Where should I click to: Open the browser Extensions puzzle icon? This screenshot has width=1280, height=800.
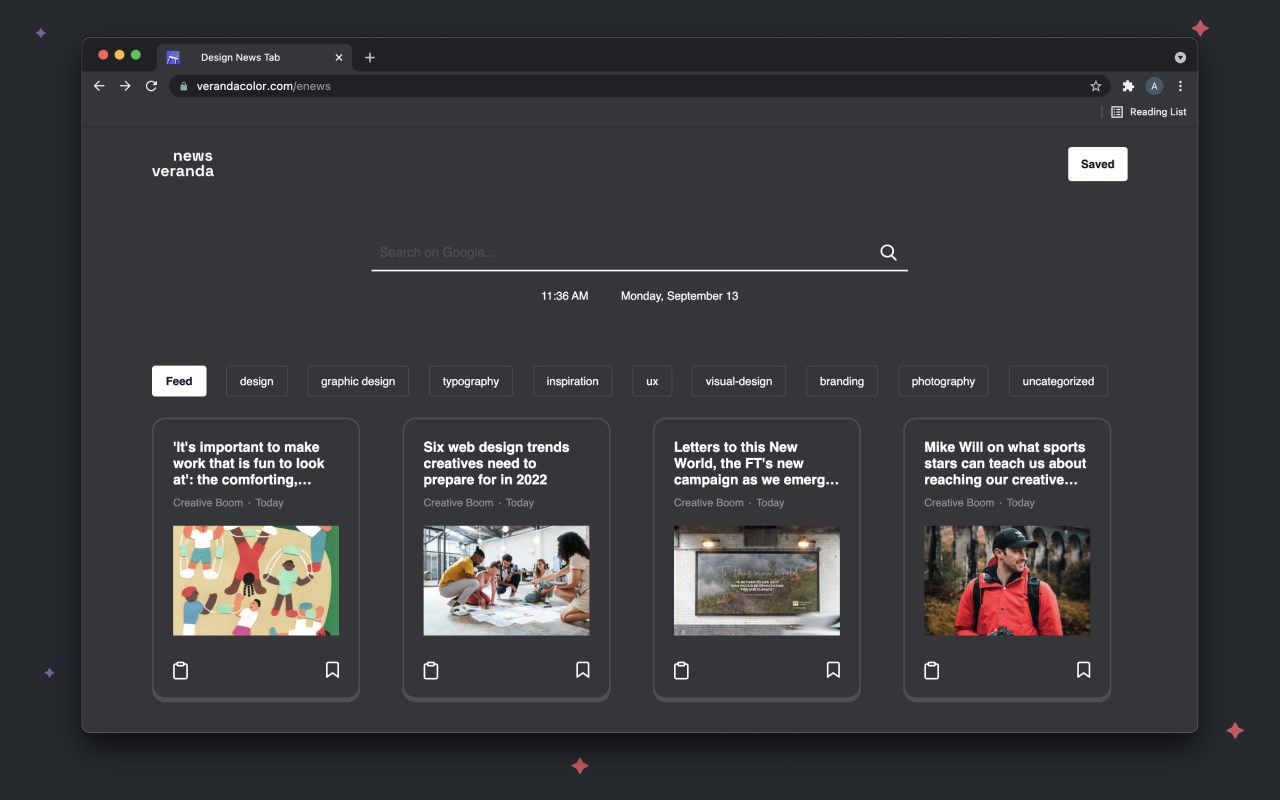click(x=1128, y=86)
